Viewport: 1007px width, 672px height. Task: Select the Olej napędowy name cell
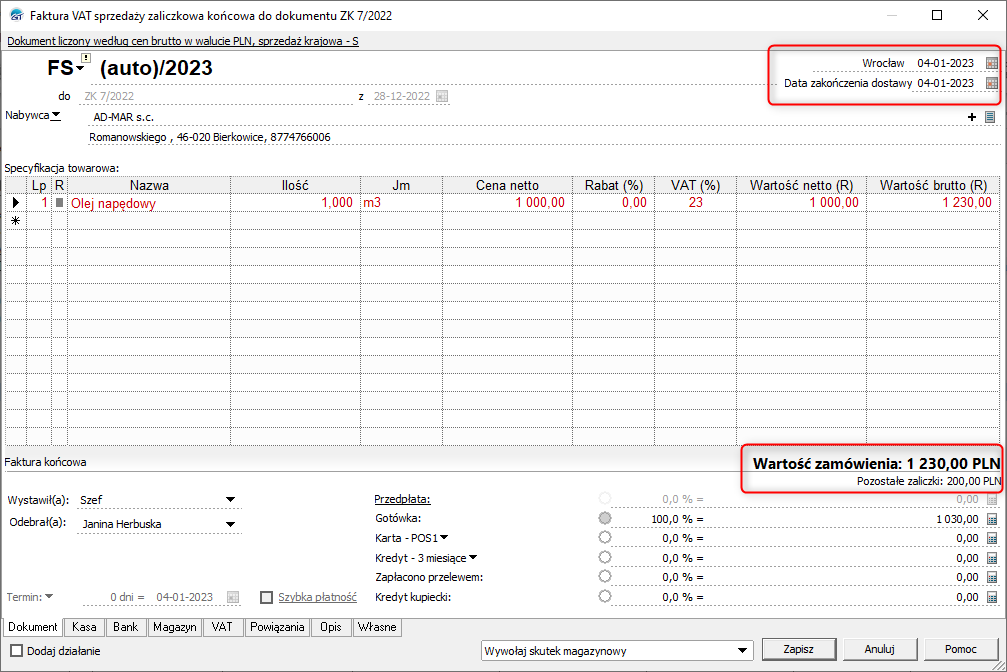(x=149, y=203)
